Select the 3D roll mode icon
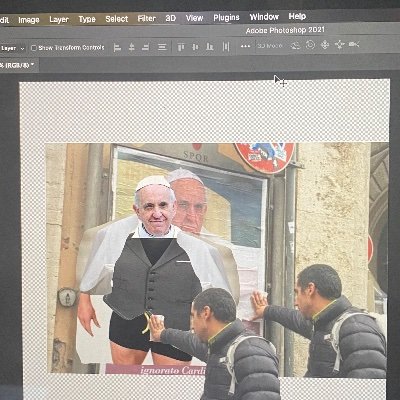400x400 pixels. (310, 45)
